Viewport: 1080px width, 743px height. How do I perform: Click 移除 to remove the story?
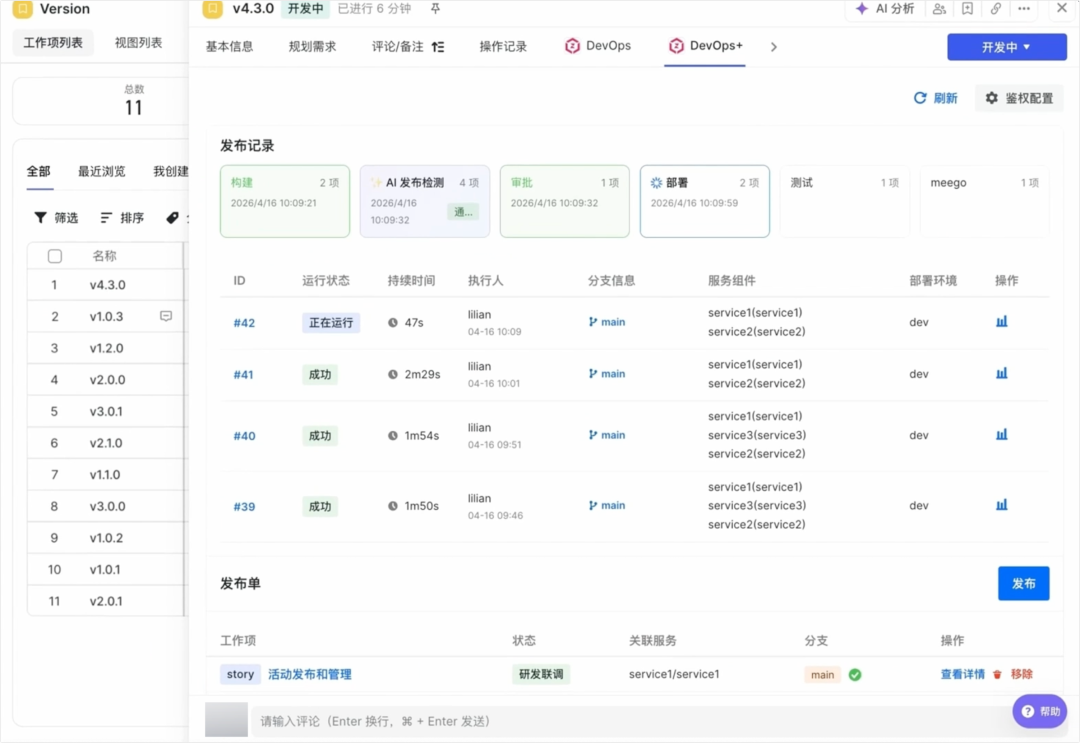coord(1013,674)
